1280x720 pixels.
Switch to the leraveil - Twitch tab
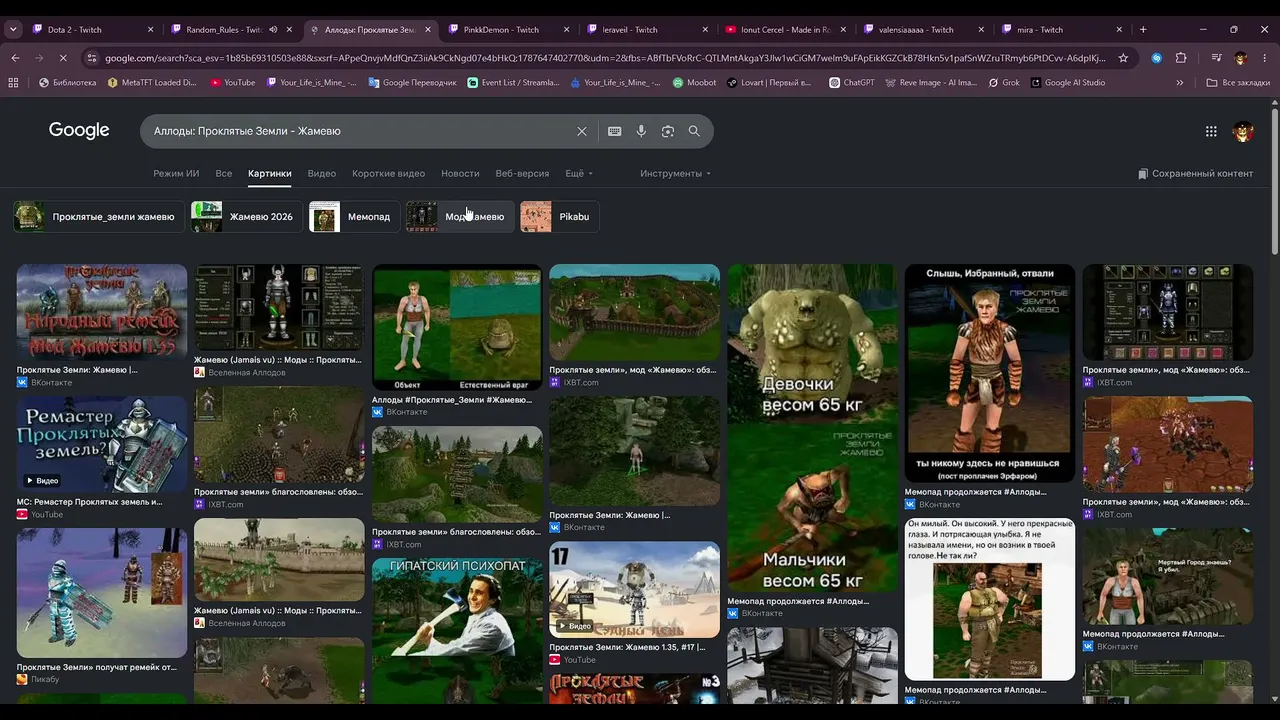(x=646, y=29)
